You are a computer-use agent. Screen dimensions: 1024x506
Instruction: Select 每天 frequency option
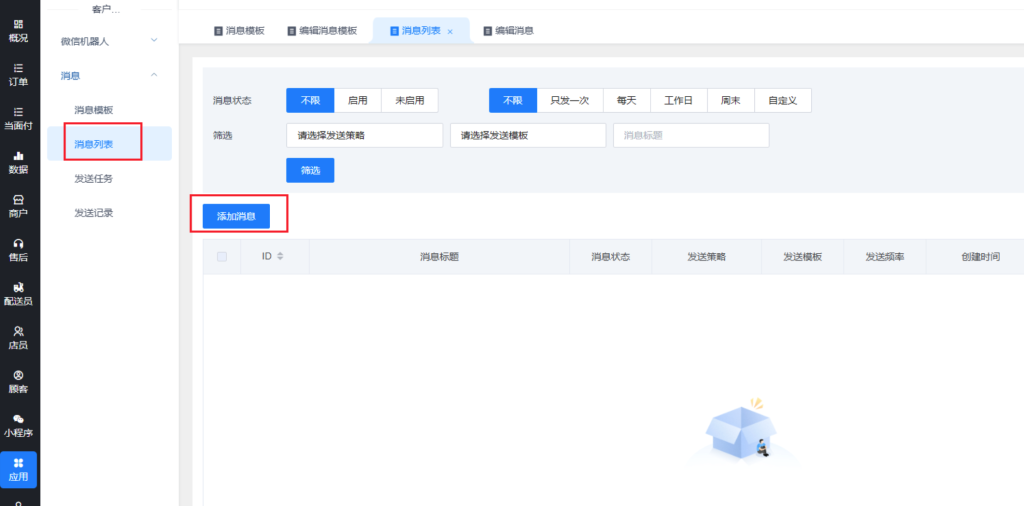click(x=626, y=101)
